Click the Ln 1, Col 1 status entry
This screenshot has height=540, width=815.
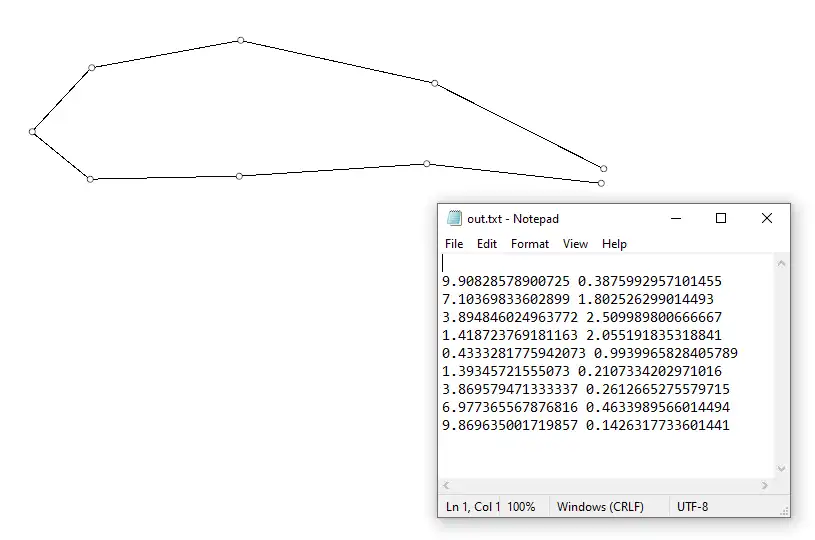(x=472, y=507)
